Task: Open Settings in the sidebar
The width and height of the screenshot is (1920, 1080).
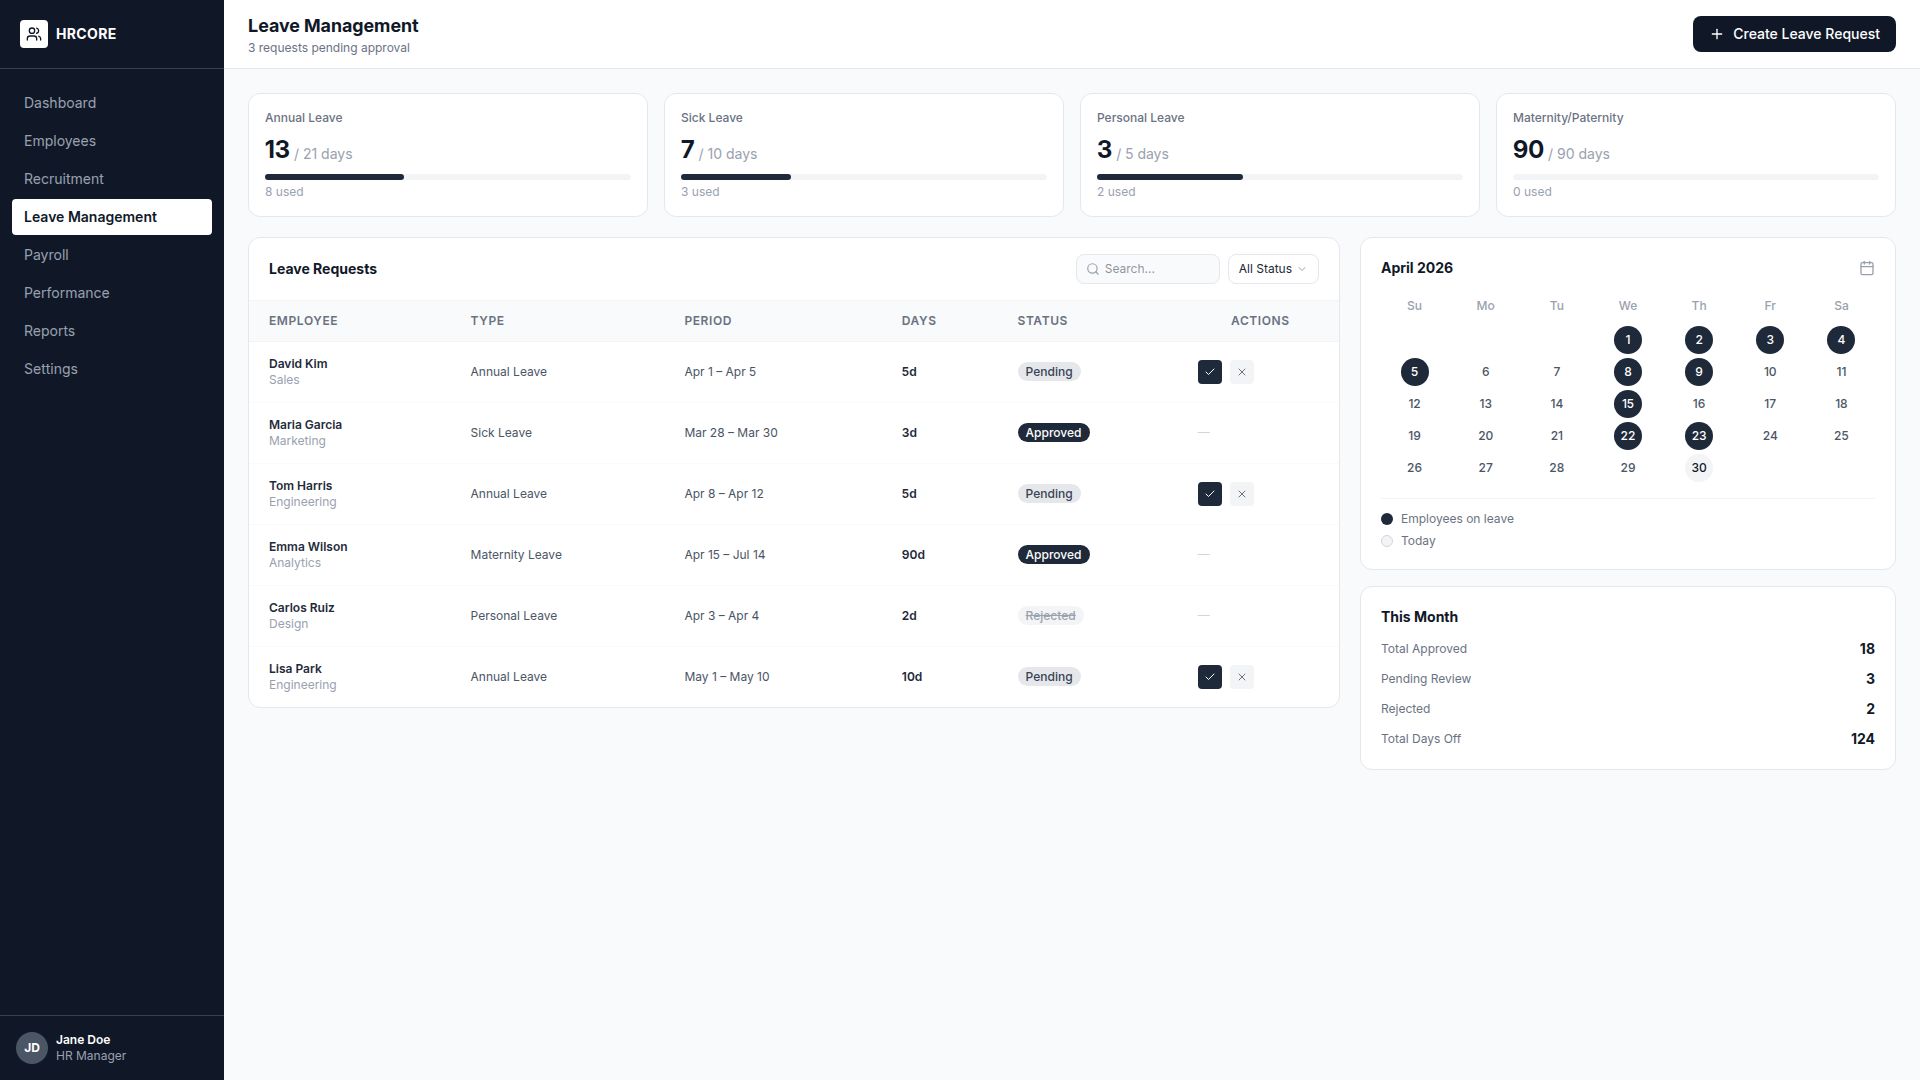Action: [112, 369]
